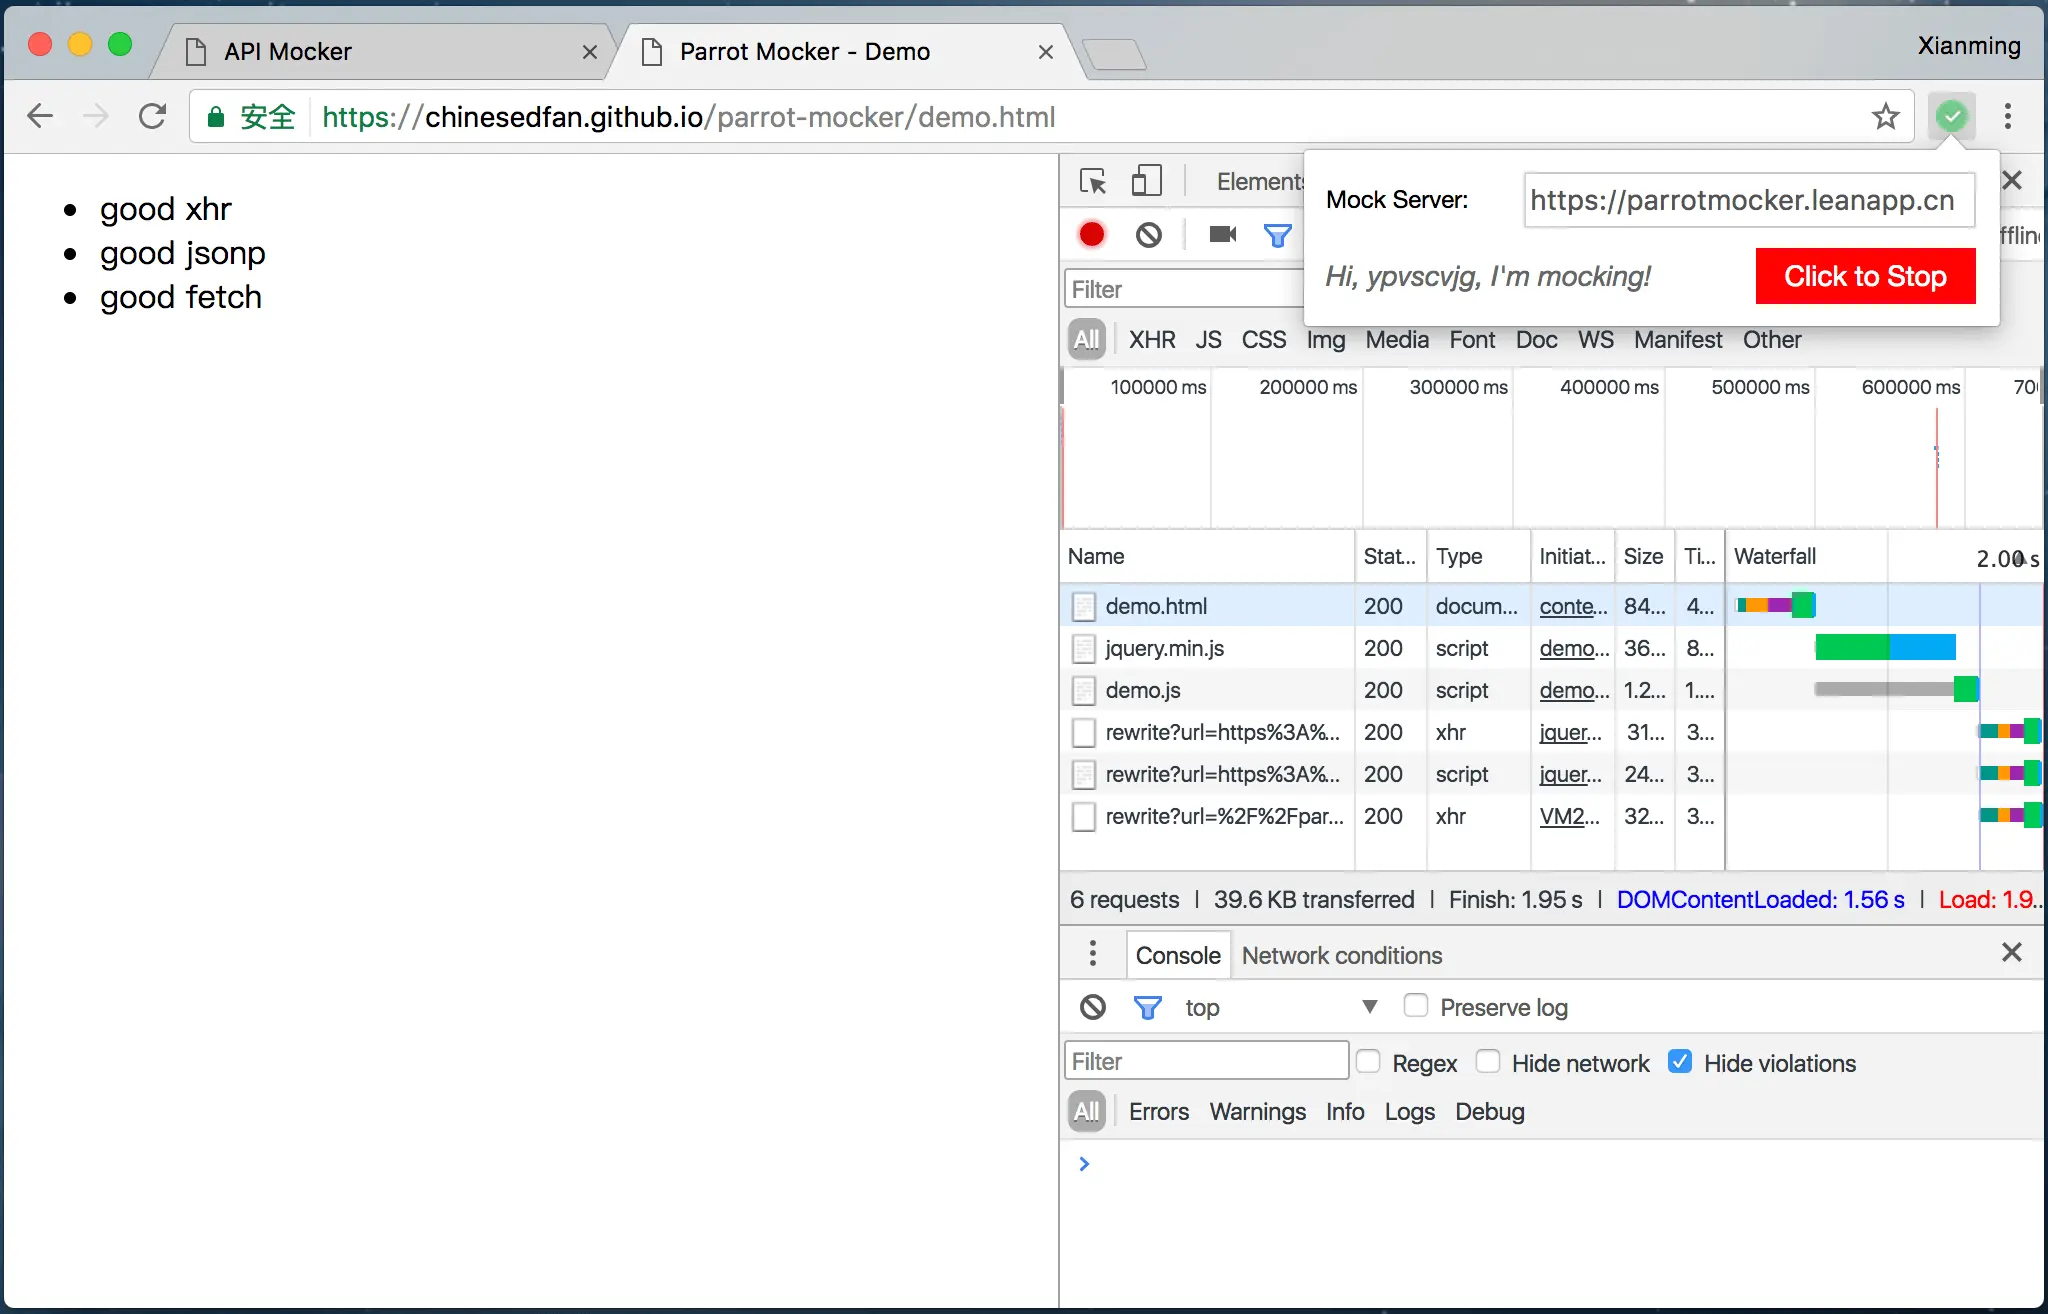Filter requests by XHR type
This screenshot has width=2048, height=1314.
(1151, 340)
